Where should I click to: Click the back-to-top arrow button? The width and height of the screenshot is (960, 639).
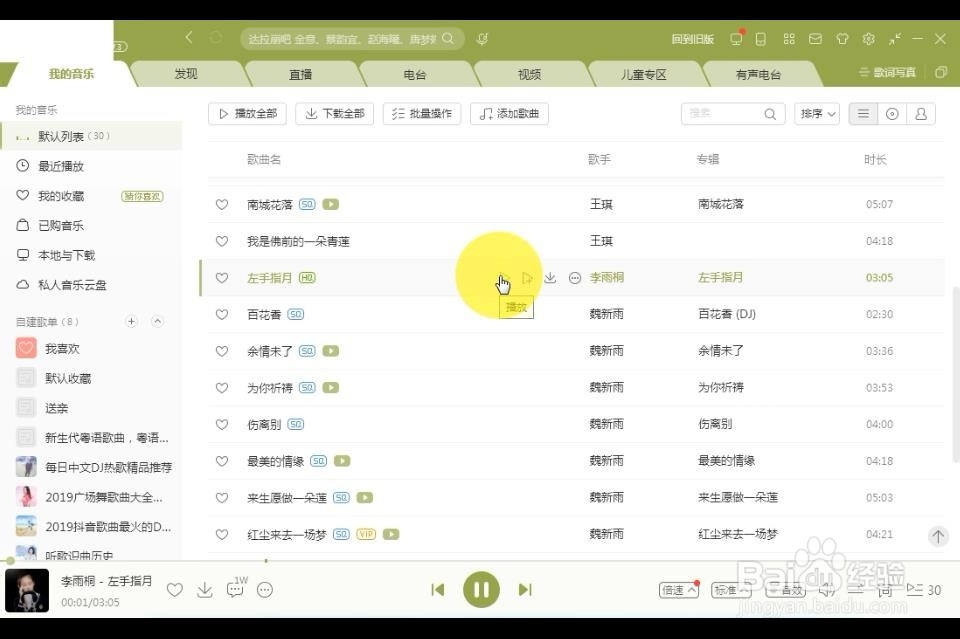[938, 536]
